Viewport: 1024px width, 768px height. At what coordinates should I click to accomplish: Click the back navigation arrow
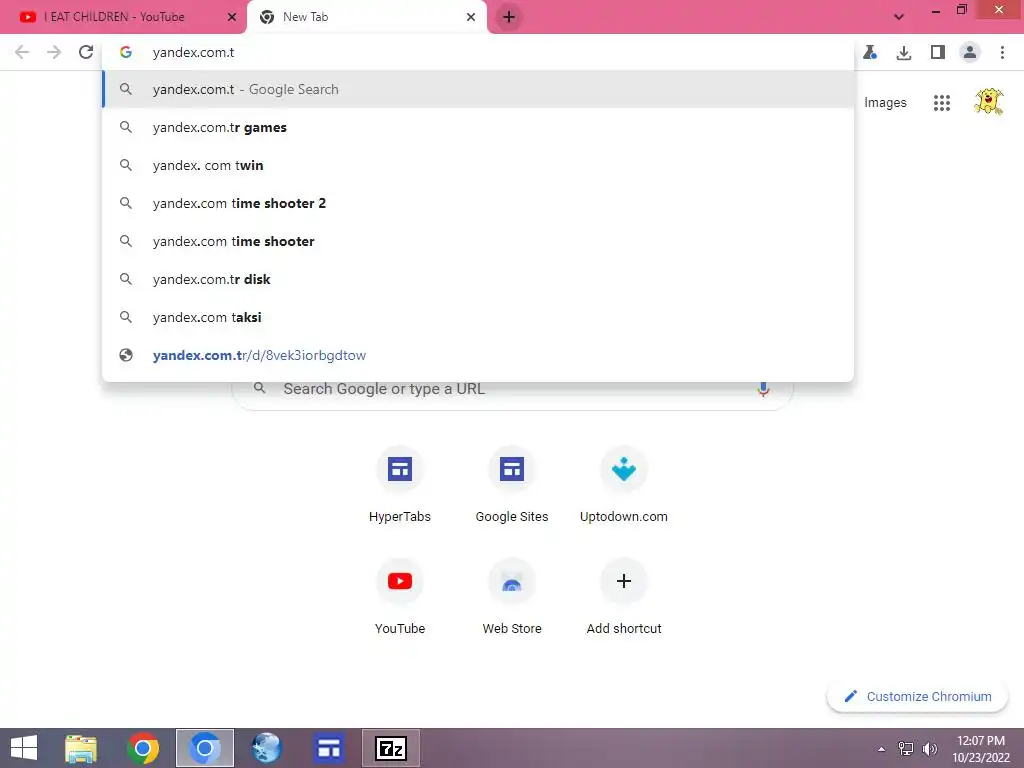22,52
